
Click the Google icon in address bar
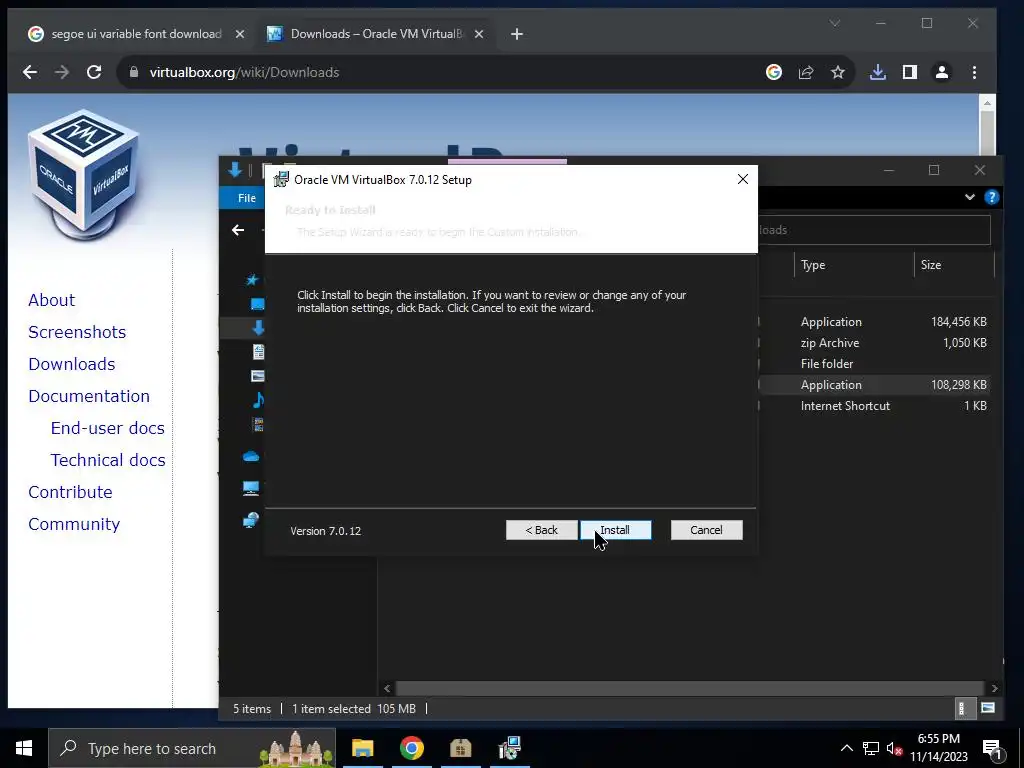(x=774, y=72)
